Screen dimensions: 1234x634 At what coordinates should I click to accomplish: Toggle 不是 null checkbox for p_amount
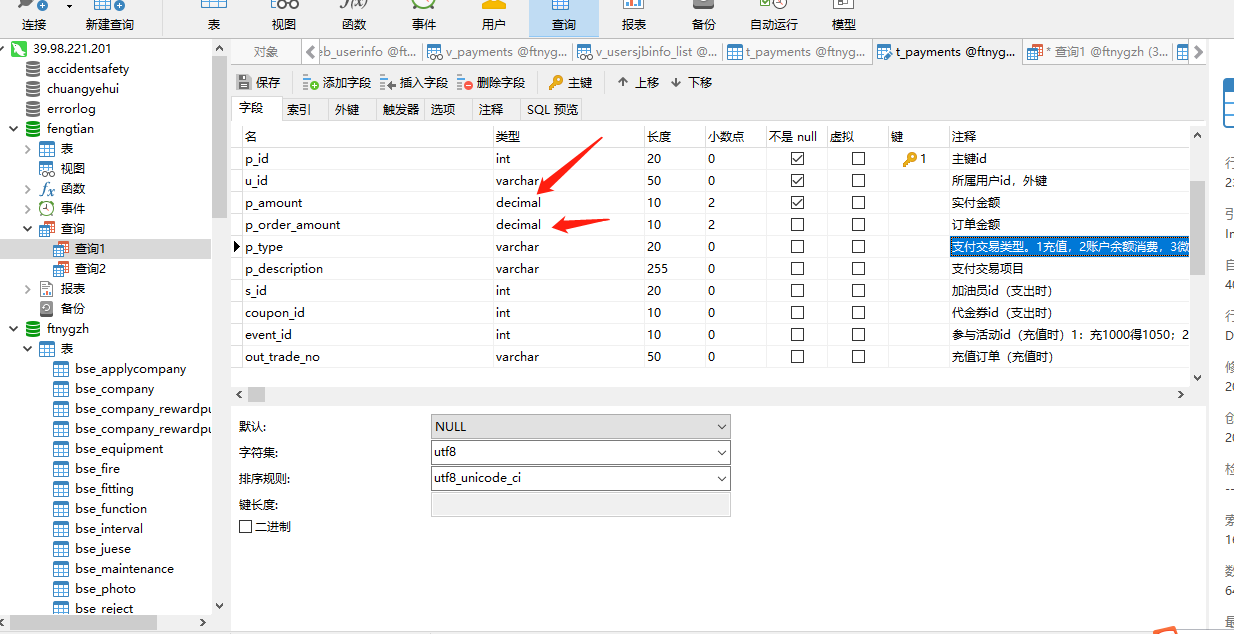pyautogui.click(x=797, y=203)
